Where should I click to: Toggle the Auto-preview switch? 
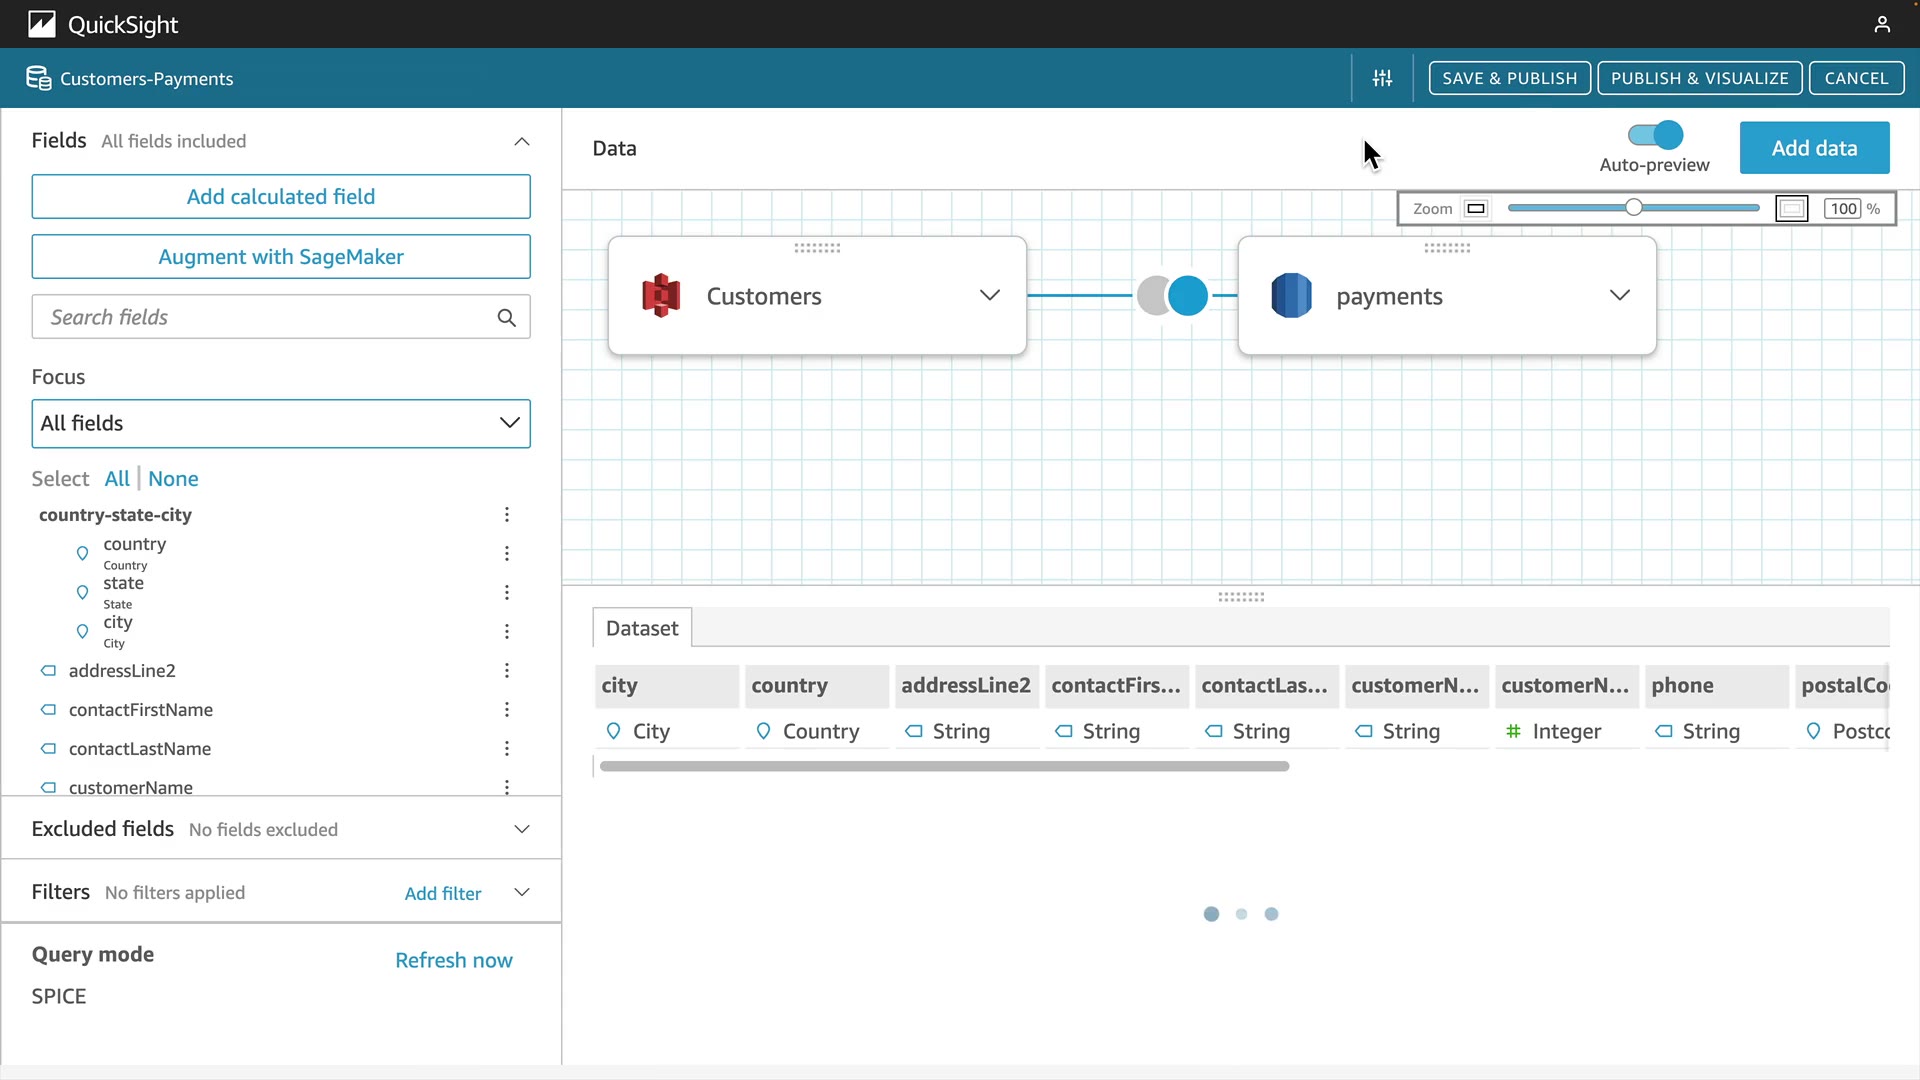pos(1655,135)
